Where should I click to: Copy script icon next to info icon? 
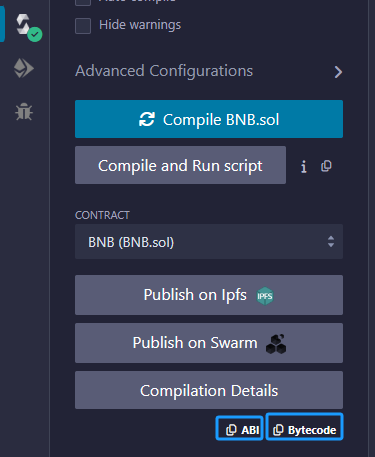[x=326, y=166]
